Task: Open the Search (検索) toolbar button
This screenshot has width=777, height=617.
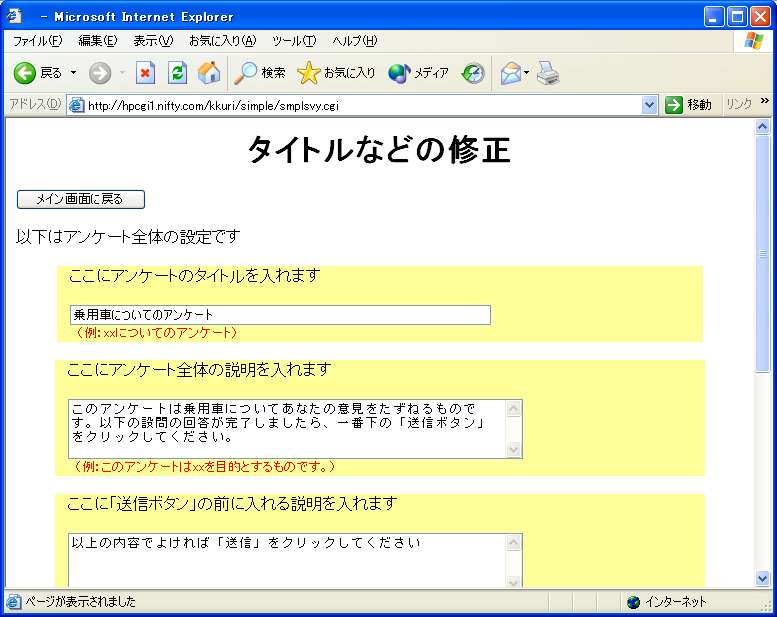Action: tap(260, 73)
